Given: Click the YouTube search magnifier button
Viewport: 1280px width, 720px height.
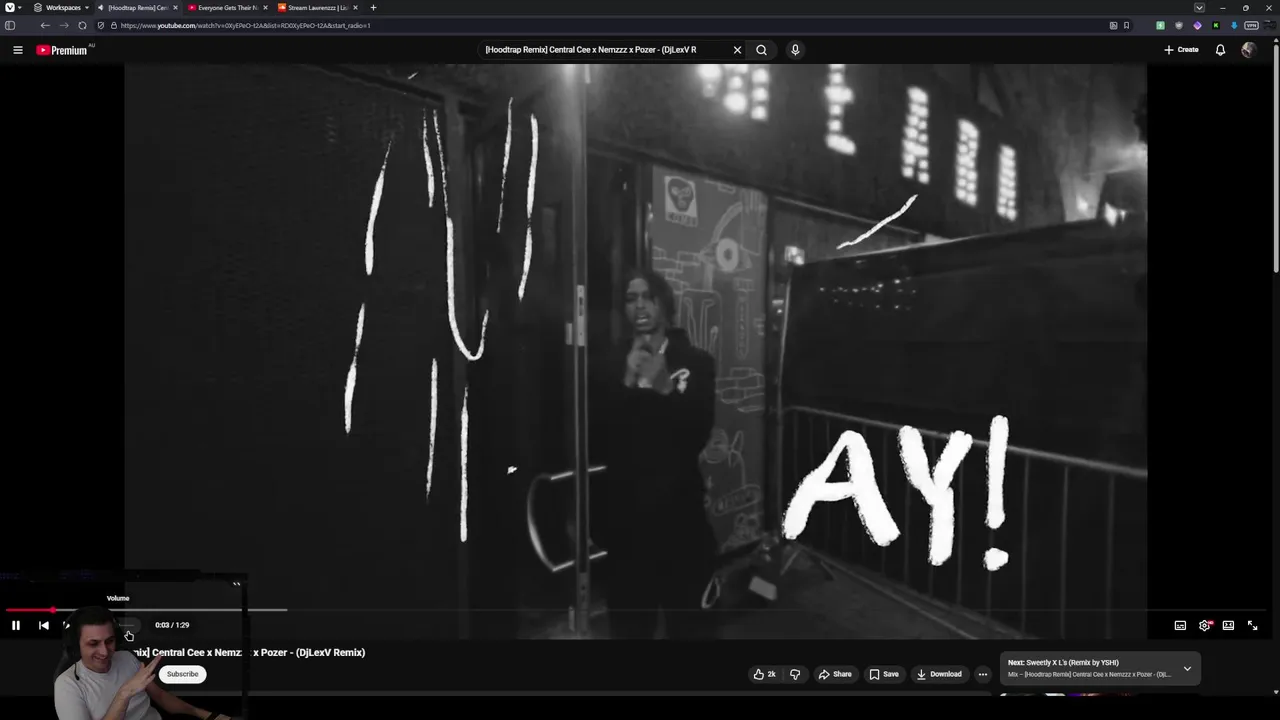Looking at the screenshot, I should pyautogui.click(x=761, y=50).
